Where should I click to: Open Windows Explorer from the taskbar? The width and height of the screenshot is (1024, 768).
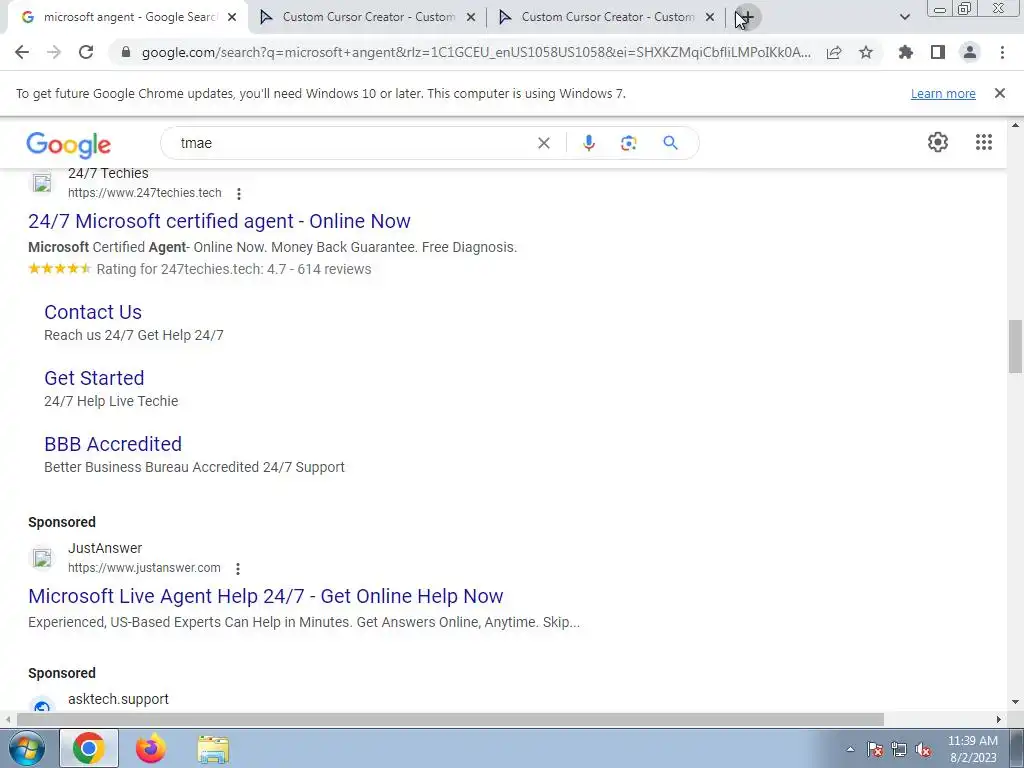point(213,748)
